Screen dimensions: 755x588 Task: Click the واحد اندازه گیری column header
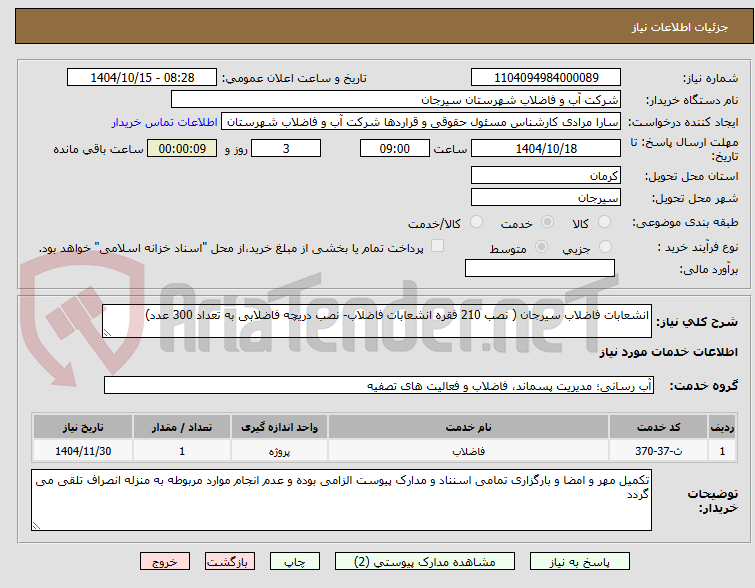[x=279, y=427]
